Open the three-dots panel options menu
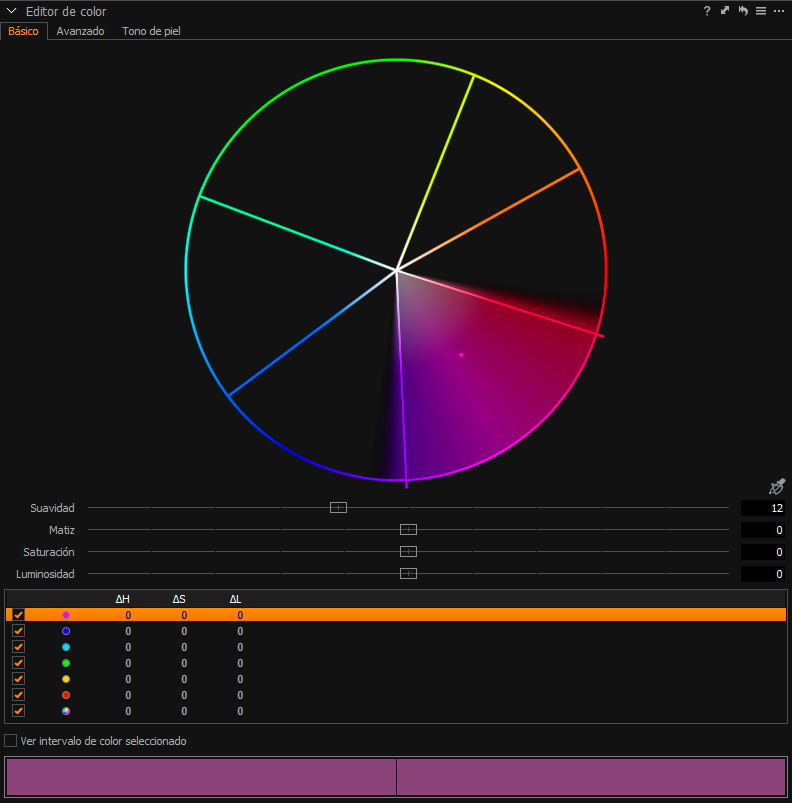The width and height of the screenshot is (792, 803). tap(779, 11)
